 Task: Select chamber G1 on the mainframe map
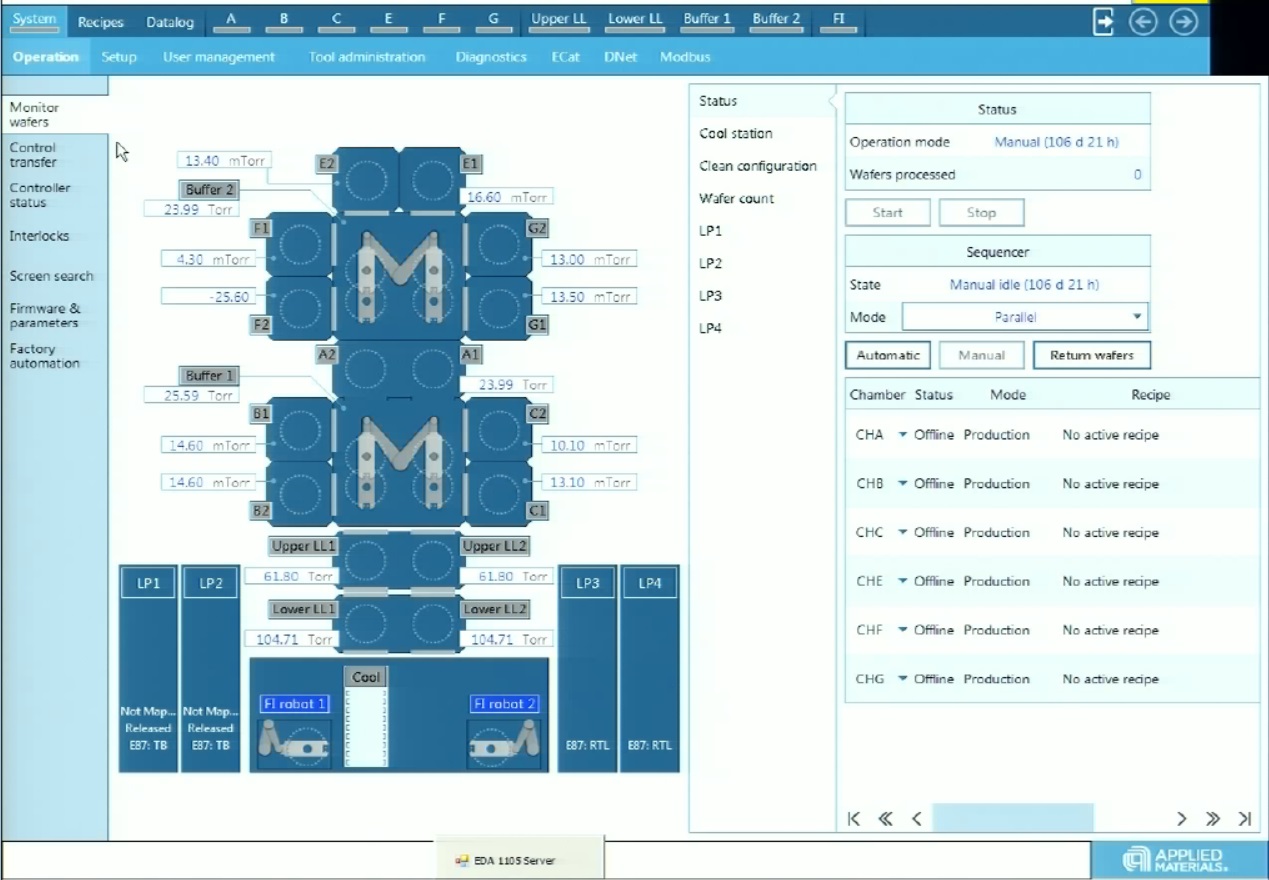coord(499,307)
